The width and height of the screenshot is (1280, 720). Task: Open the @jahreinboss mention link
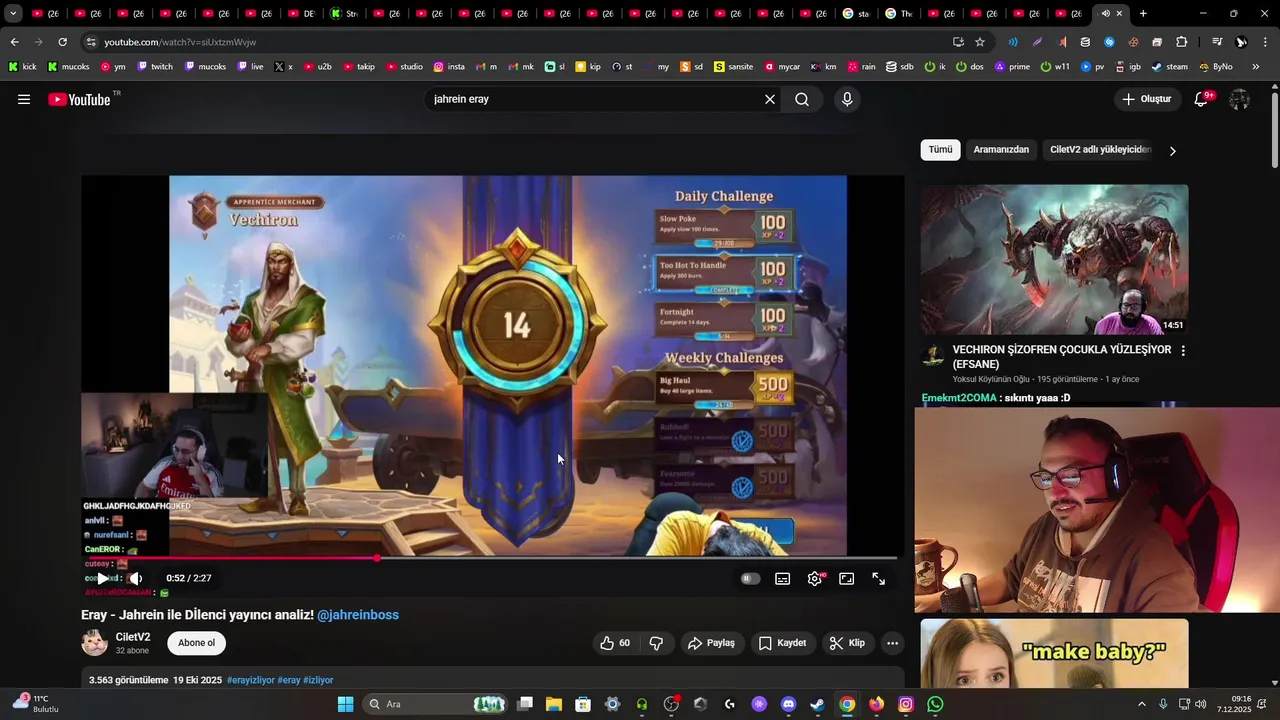[358, 615]
